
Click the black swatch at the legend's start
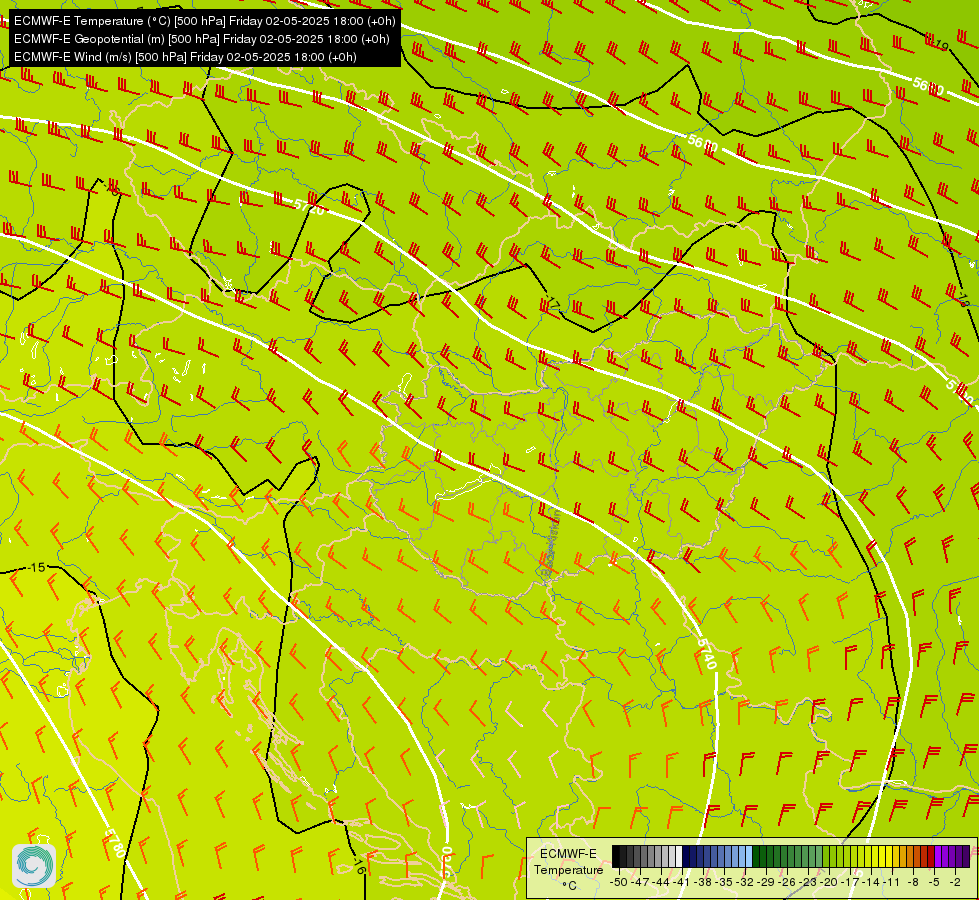616,856
